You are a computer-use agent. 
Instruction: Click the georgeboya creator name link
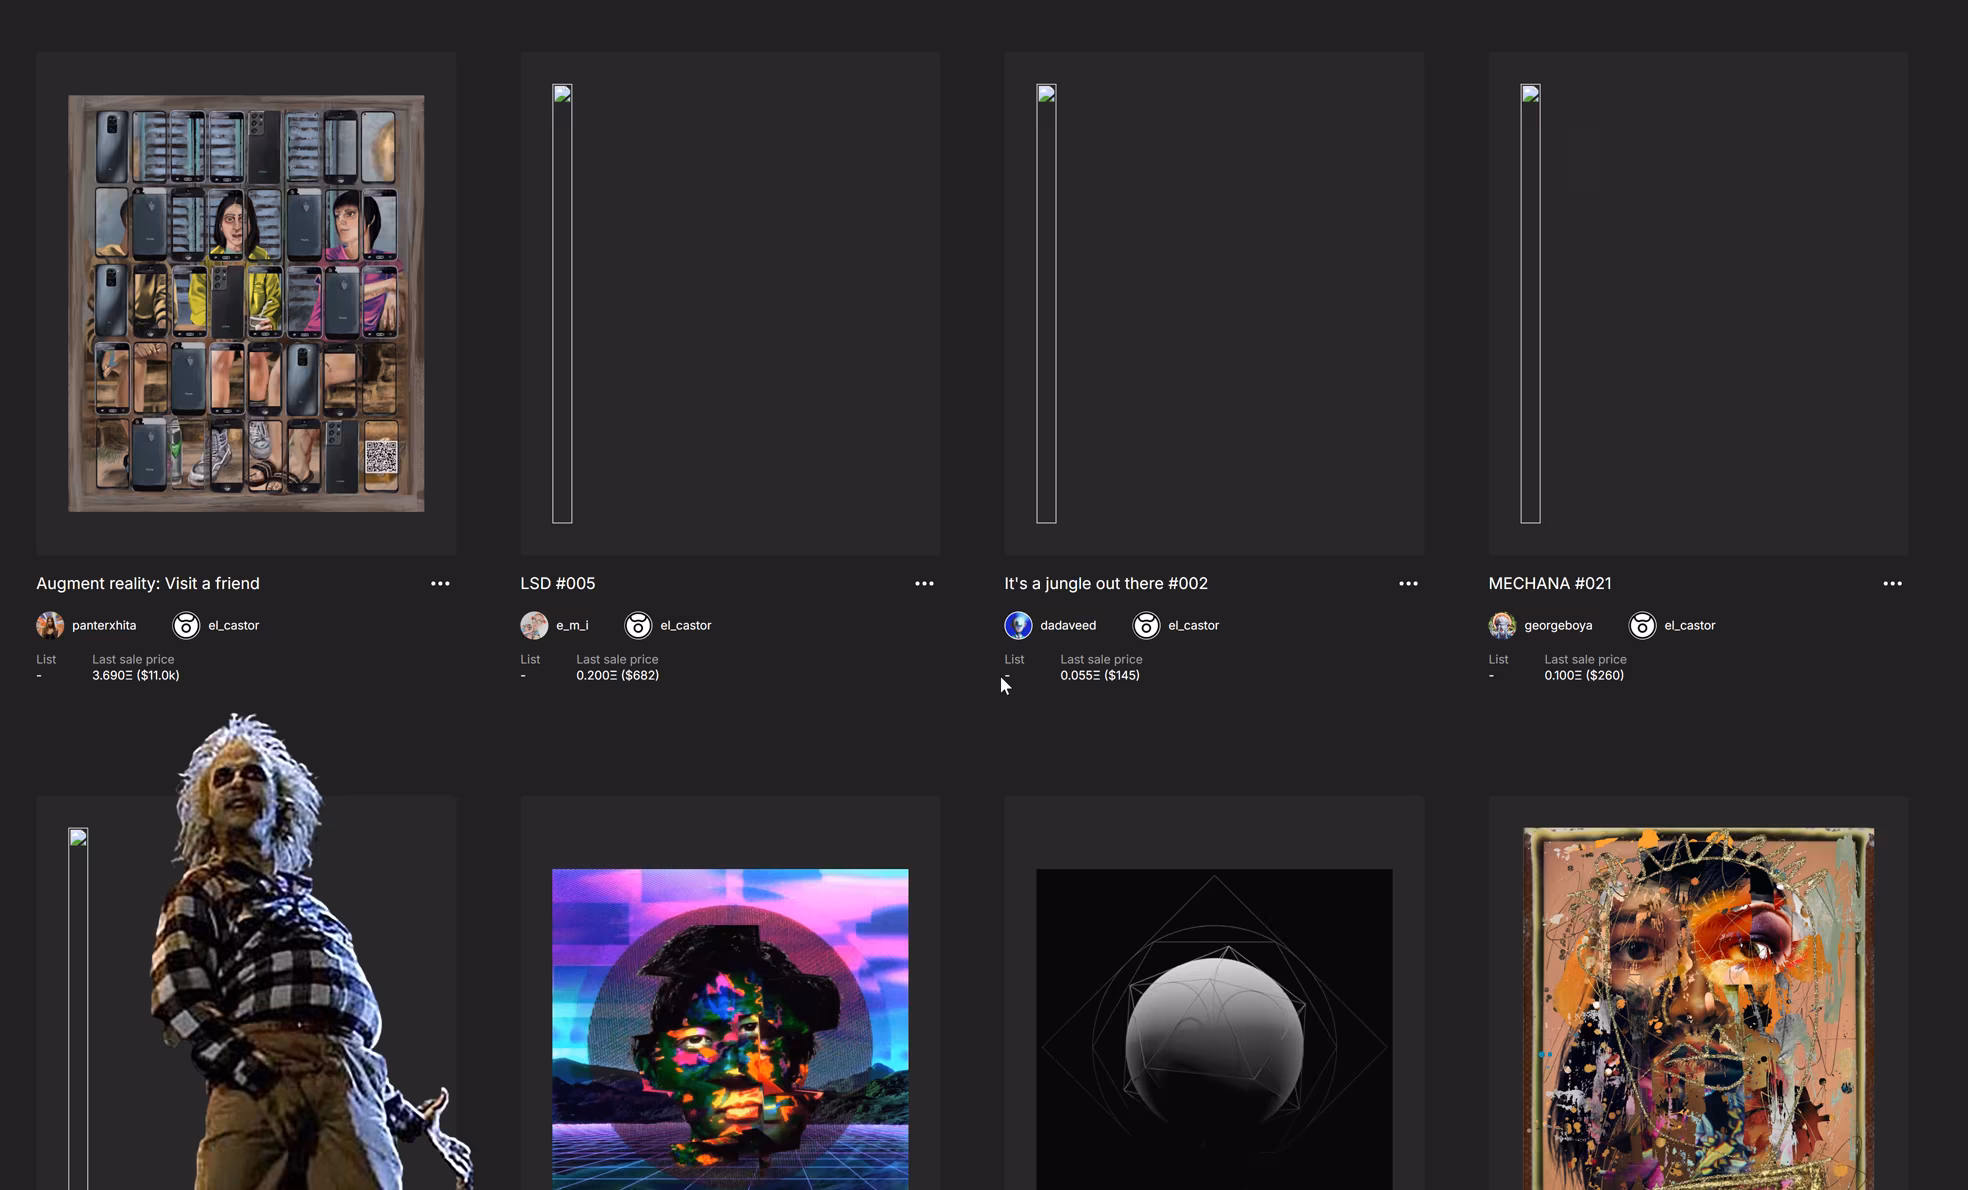point(1558,625)
